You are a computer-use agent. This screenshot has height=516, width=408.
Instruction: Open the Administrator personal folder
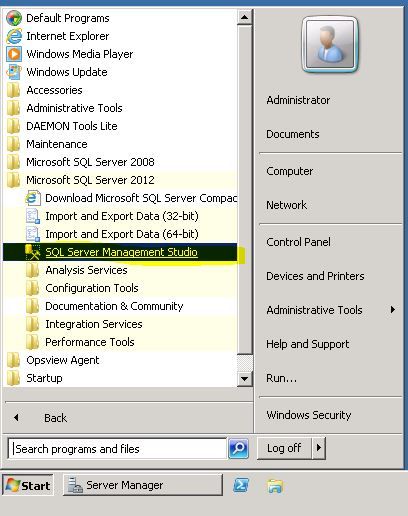[298, 100]
